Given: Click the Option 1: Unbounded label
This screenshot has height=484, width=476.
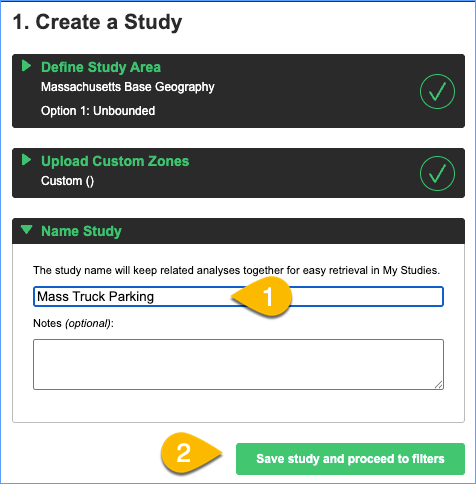Looking at the screenshot, I should click(98, 111).
